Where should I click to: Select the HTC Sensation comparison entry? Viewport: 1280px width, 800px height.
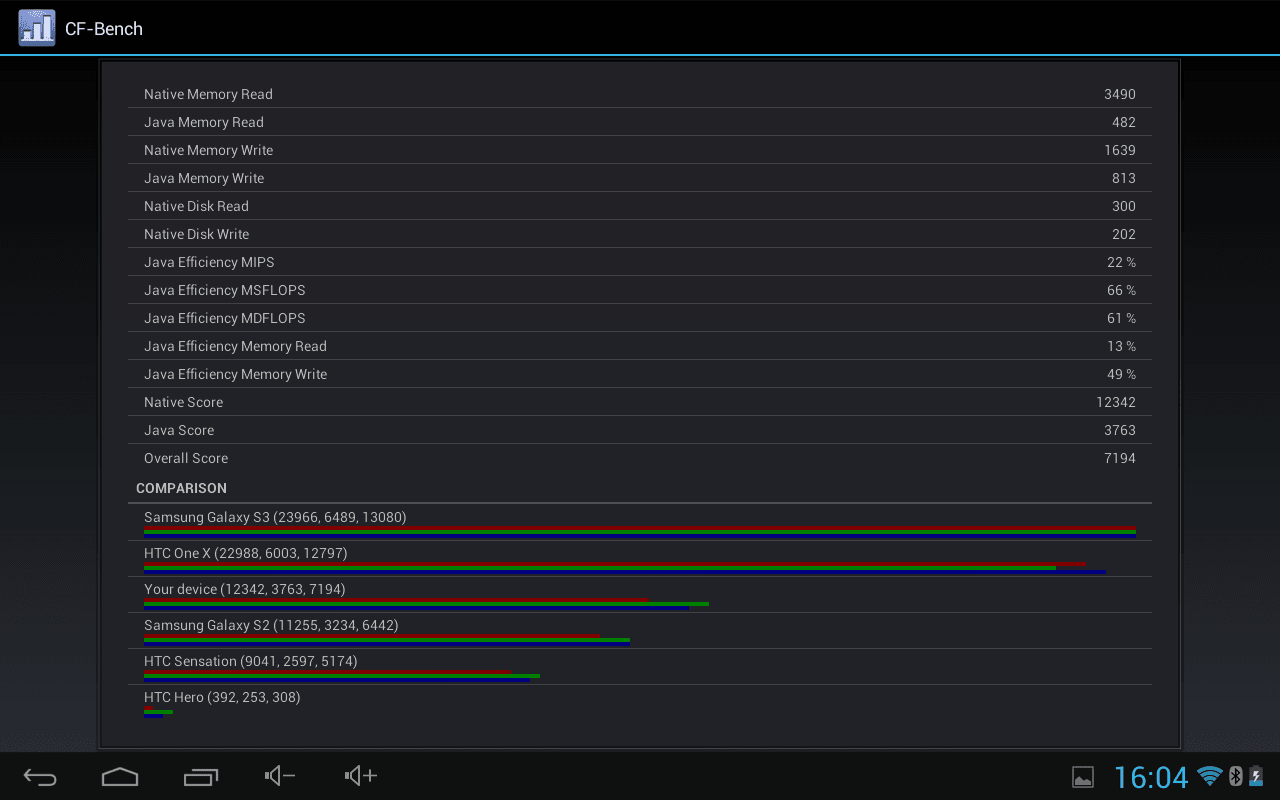point(640,667)
